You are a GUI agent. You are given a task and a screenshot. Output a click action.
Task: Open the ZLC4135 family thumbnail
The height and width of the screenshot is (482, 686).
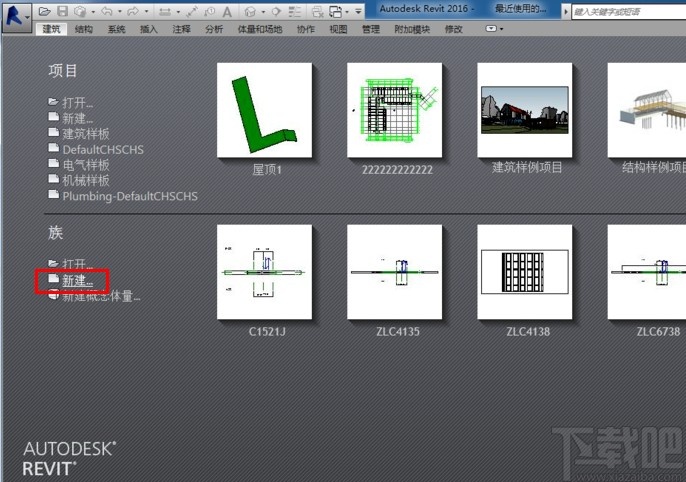click(395, 272)
